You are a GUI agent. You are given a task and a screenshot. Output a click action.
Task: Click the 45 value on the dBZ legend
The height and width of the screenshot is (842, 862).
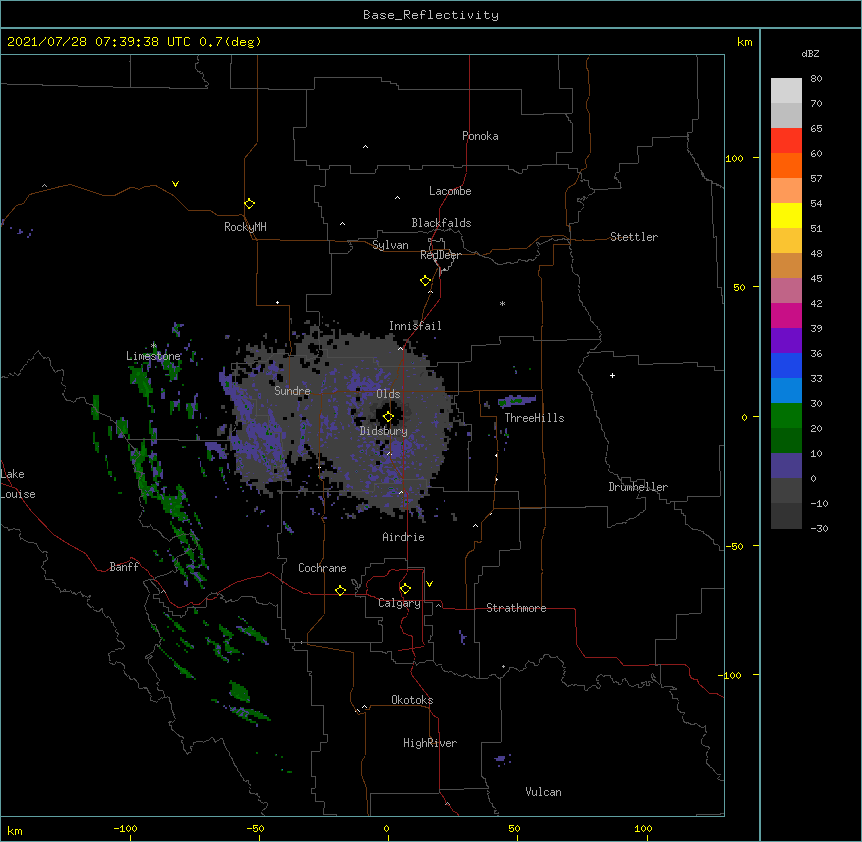[x=816, y=279]
